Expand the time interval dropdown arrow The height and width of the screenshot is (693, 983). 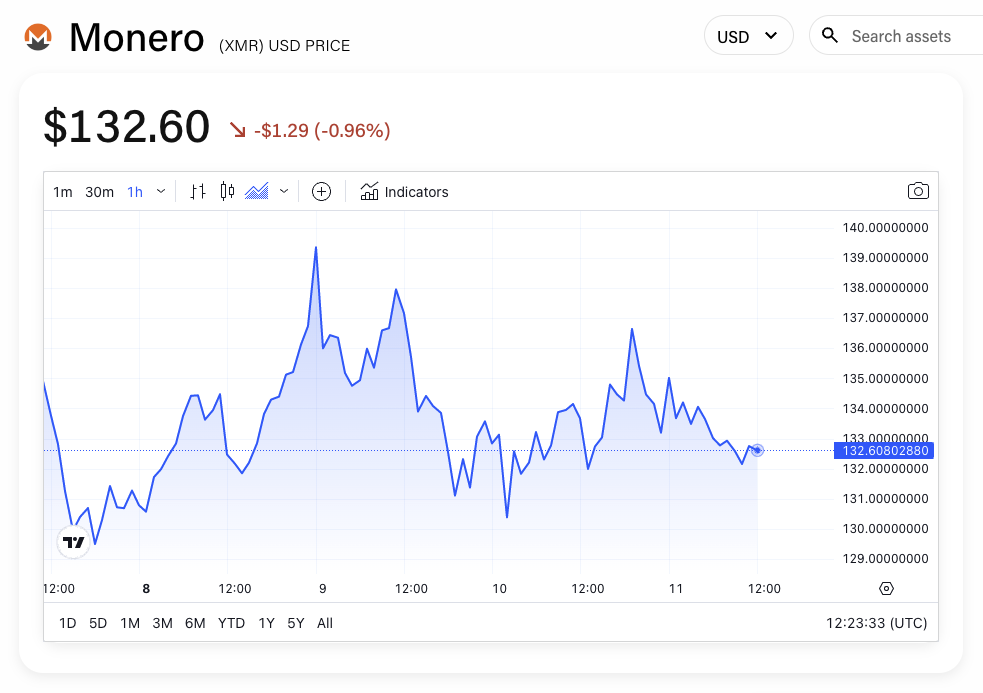[161, 191]
